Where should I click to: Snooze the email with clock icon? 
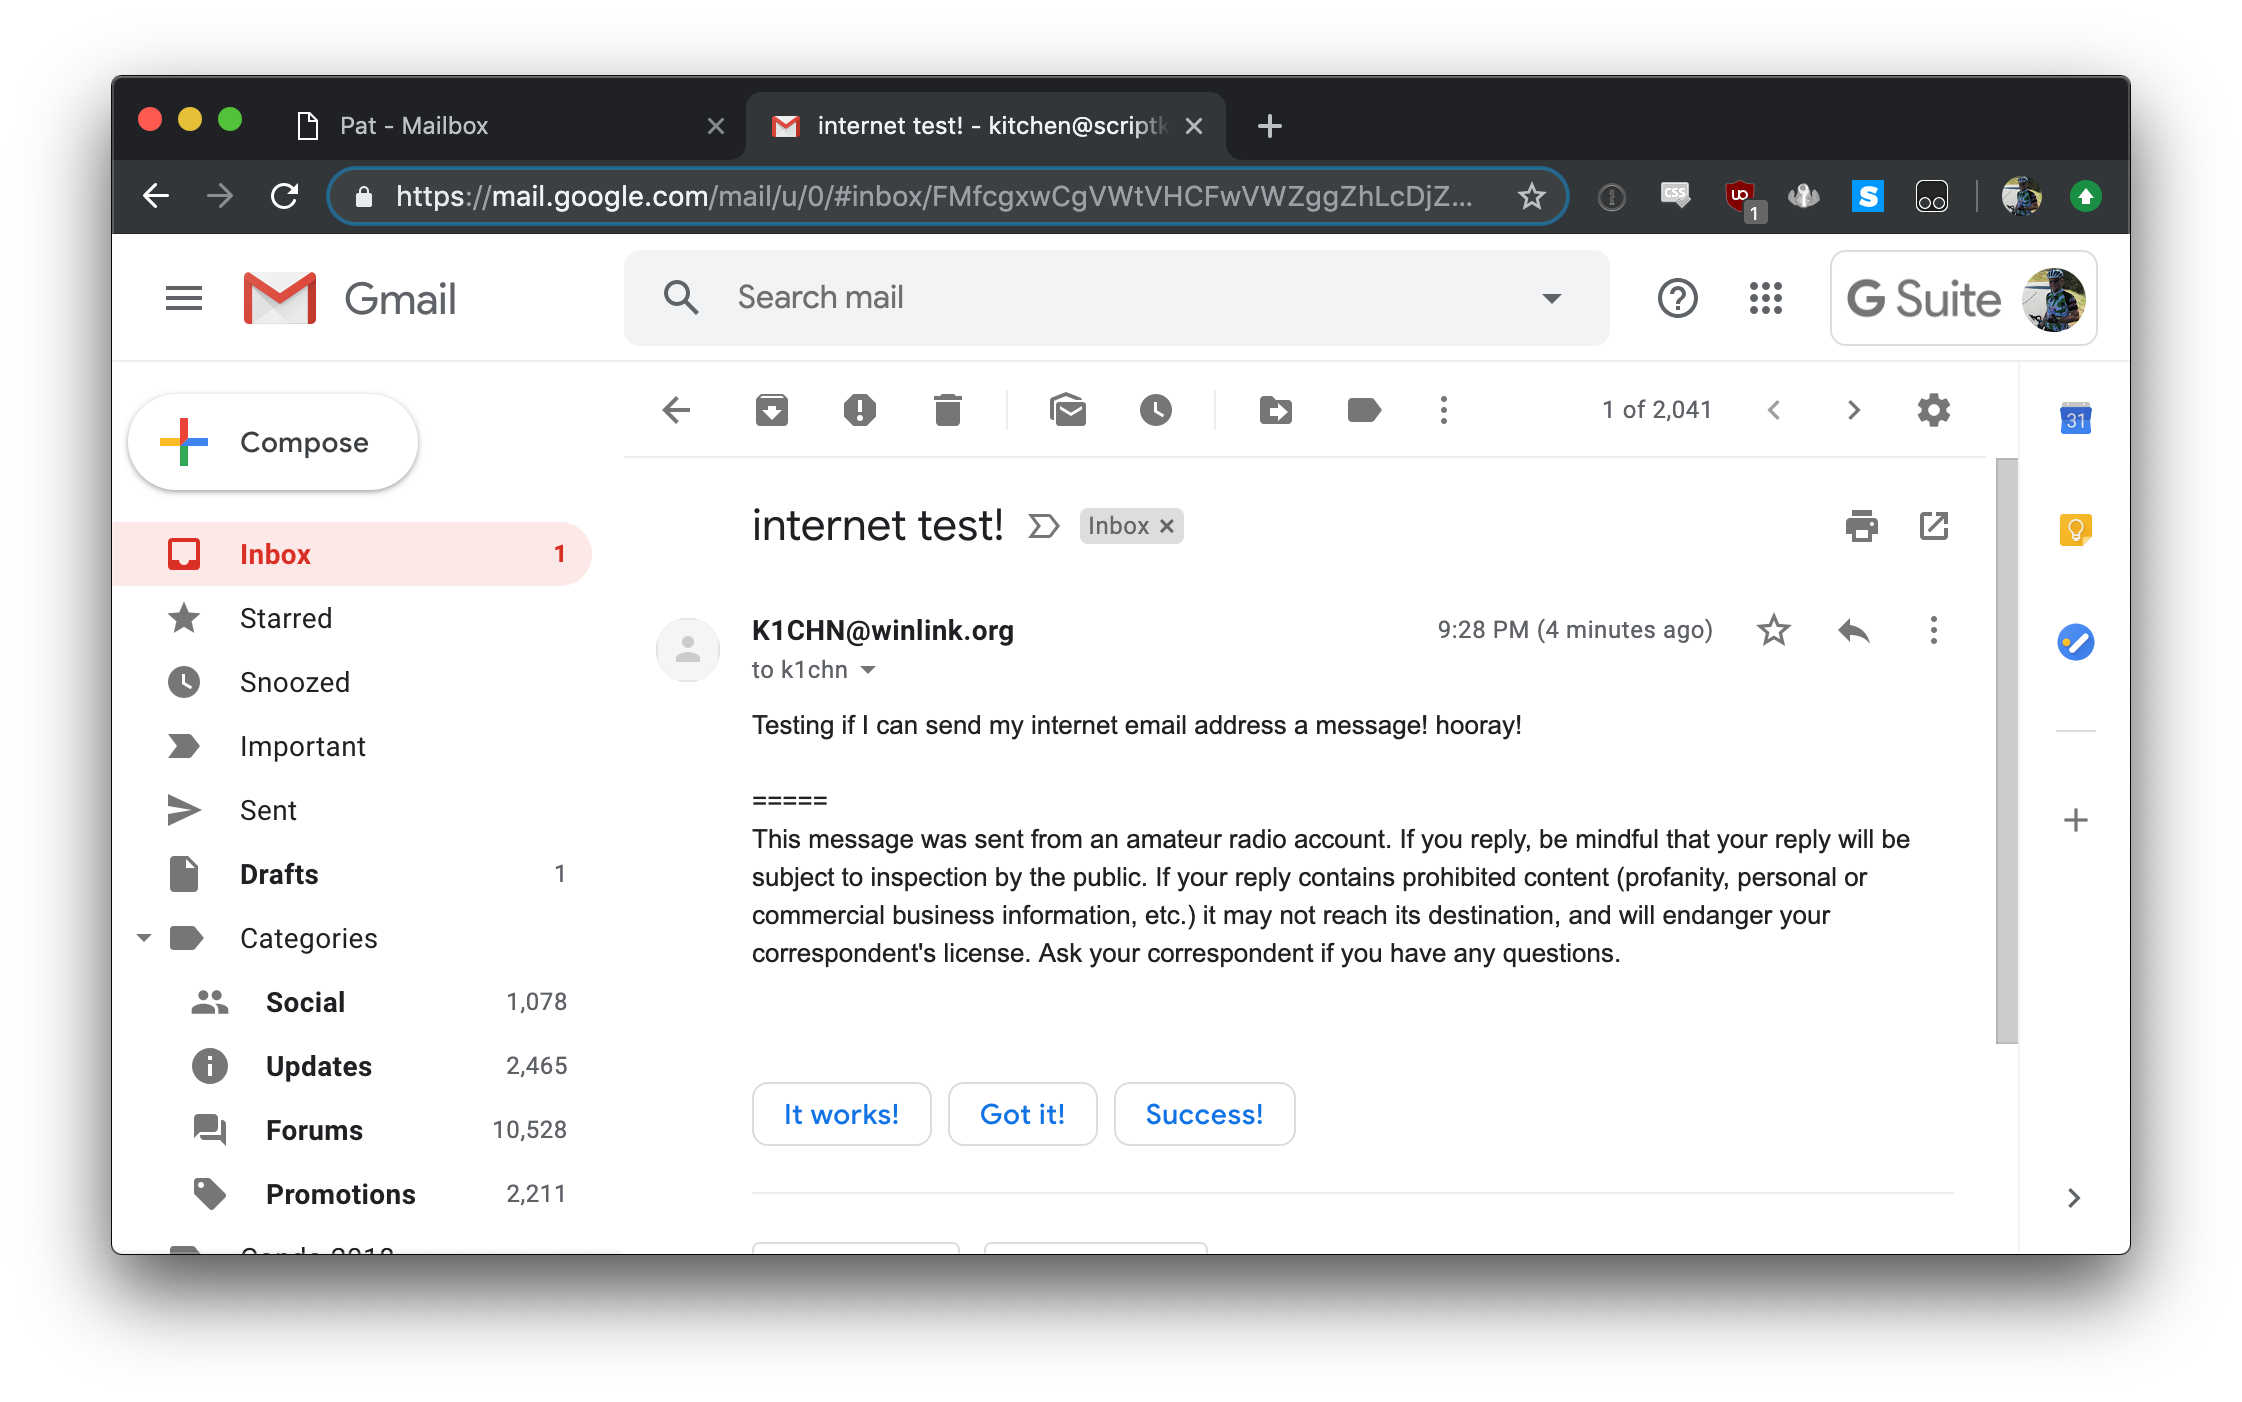click(x=1155, y=410)
